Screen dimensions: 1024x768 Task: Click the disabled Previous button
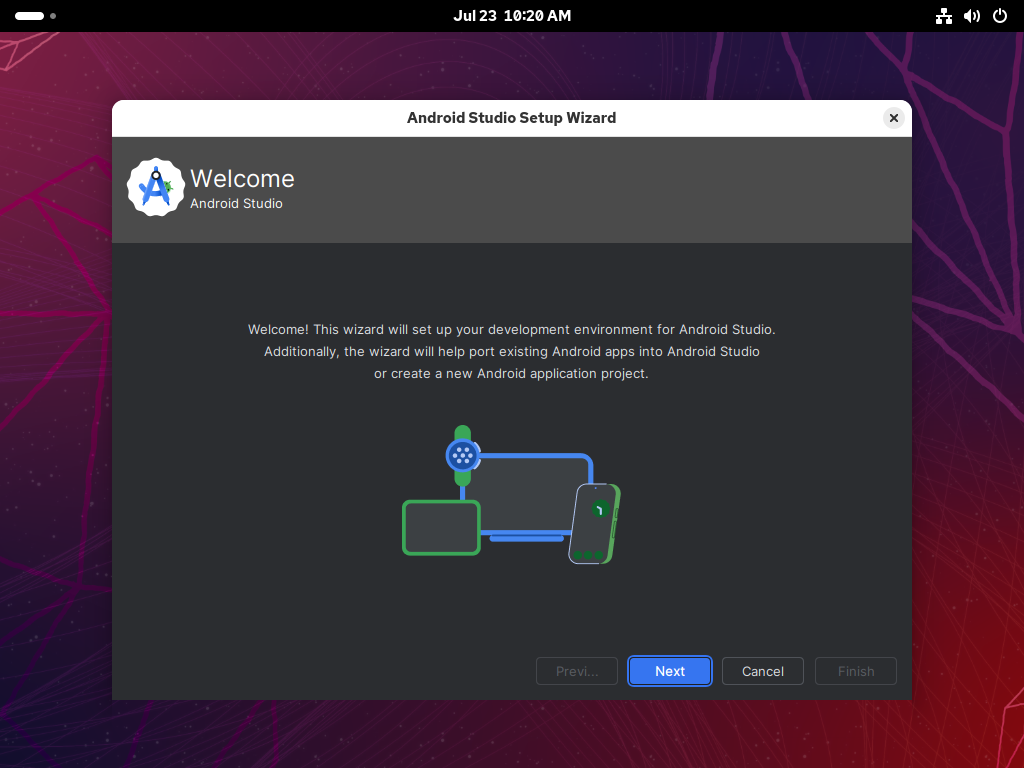point(577,671)
